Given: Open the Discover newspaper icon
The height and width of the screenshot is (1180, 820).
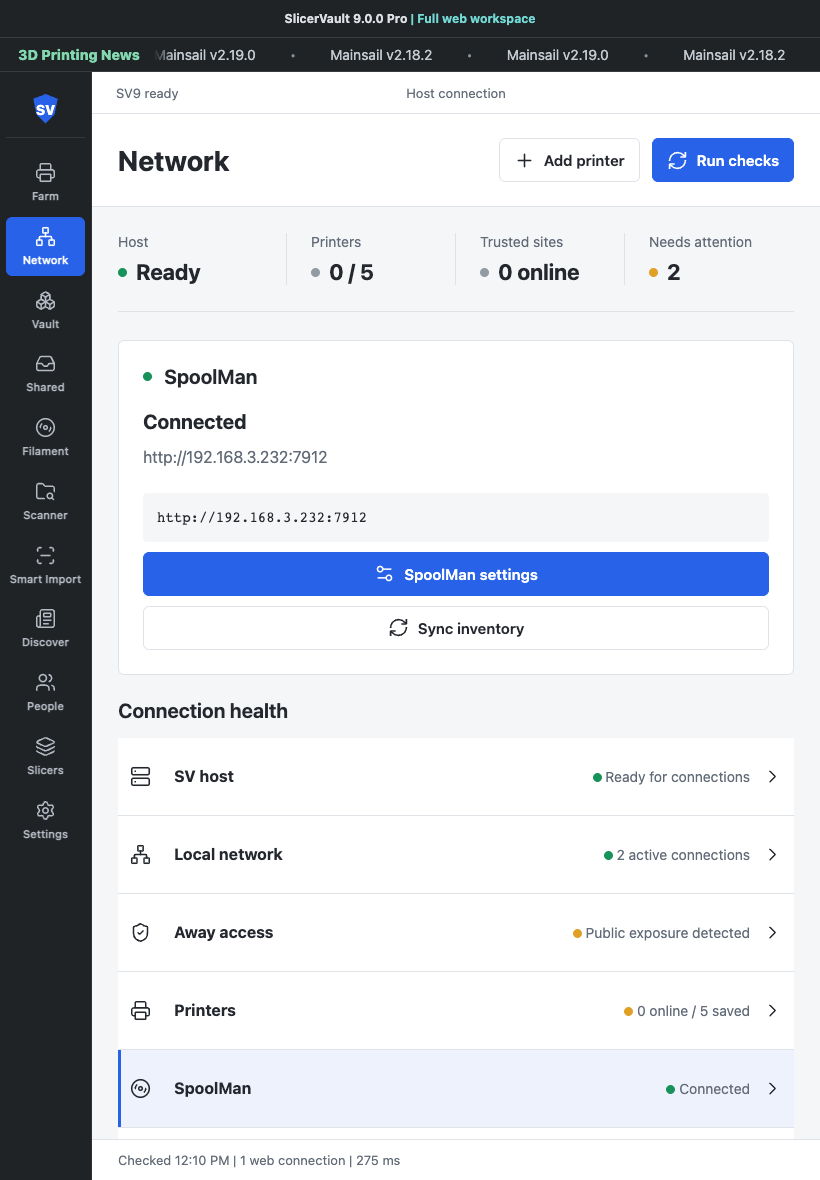Looking at the screenshot, I should tap(45, 619).
